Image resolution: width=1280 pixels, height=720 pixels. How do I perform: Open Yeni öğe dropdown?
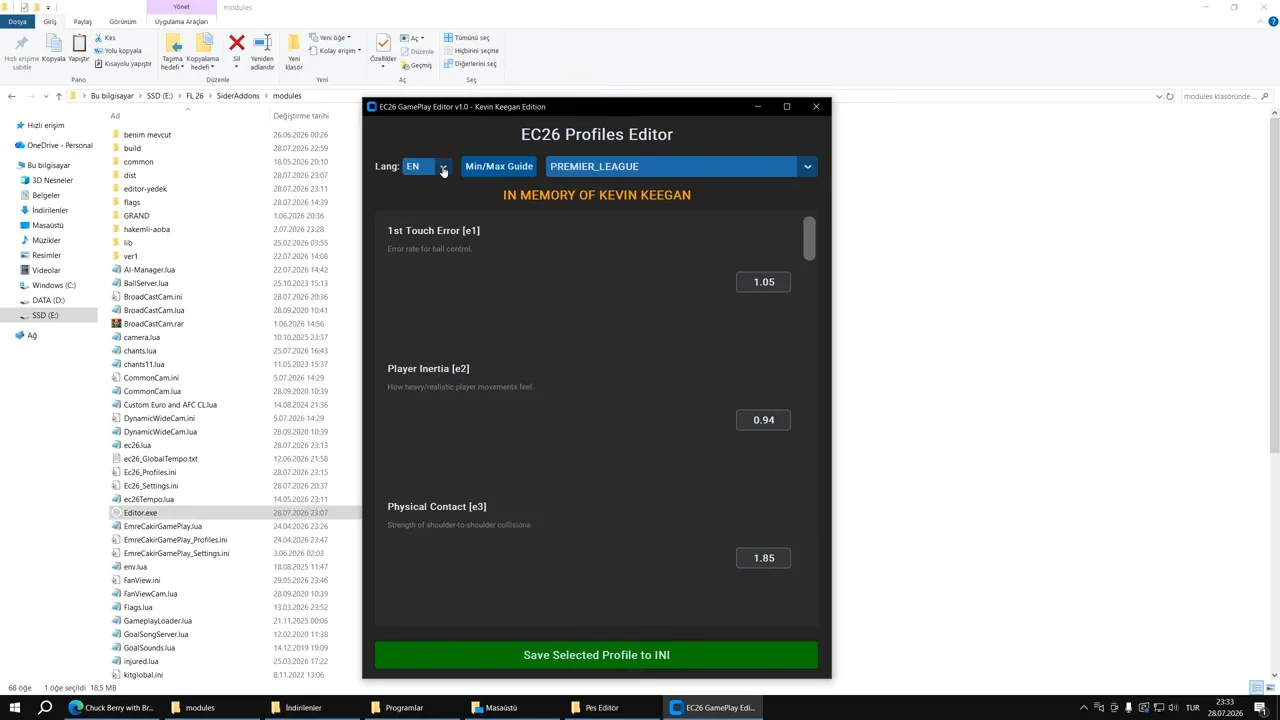(330, 38)
